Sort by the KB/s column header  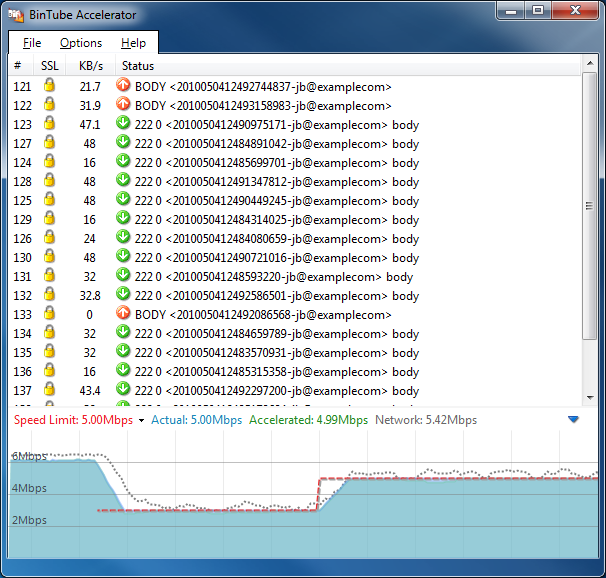pyautogui.click(x=91, y=66)
